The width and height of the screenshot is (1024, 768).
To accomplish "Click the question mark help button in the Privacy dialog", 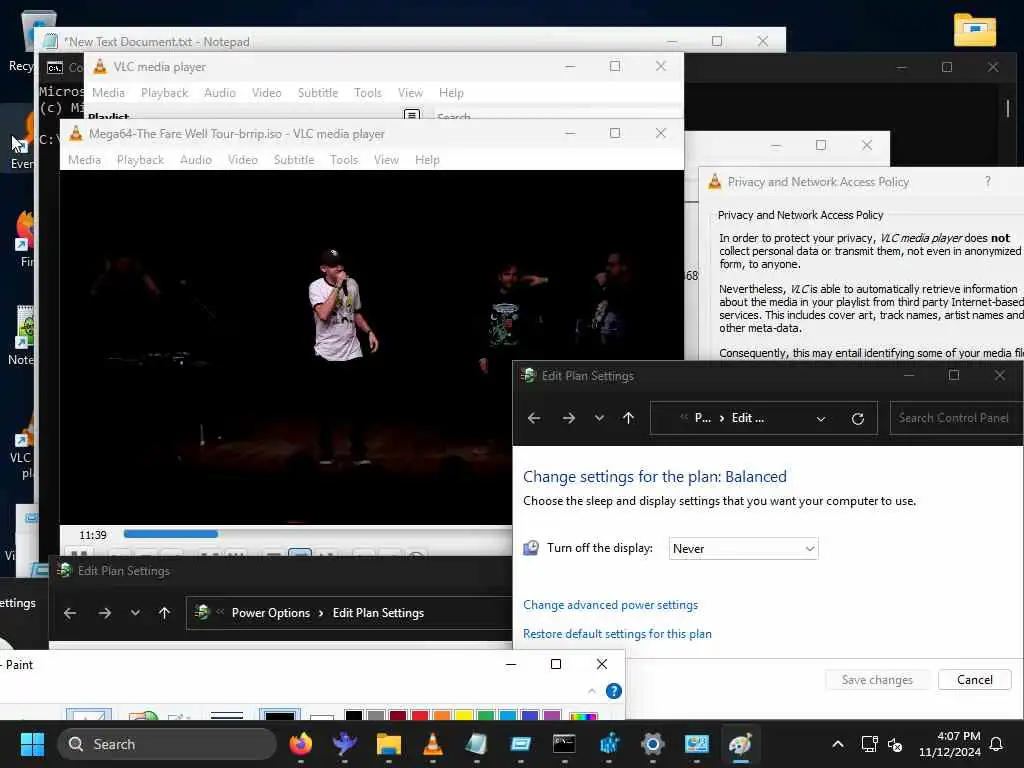I will (987, 182).
